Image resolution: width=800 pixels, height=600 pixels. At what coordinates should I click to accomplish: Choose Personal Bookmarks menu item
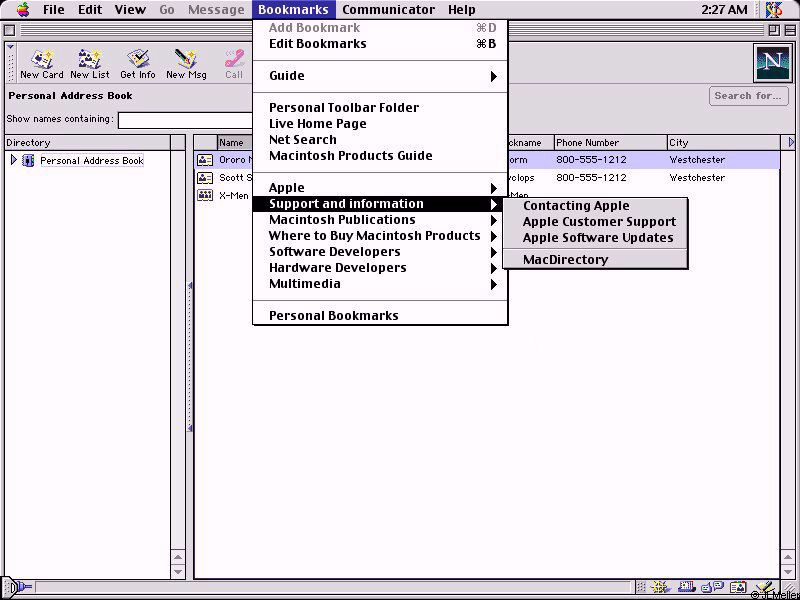pyautogui.click(x=380, y=316)
